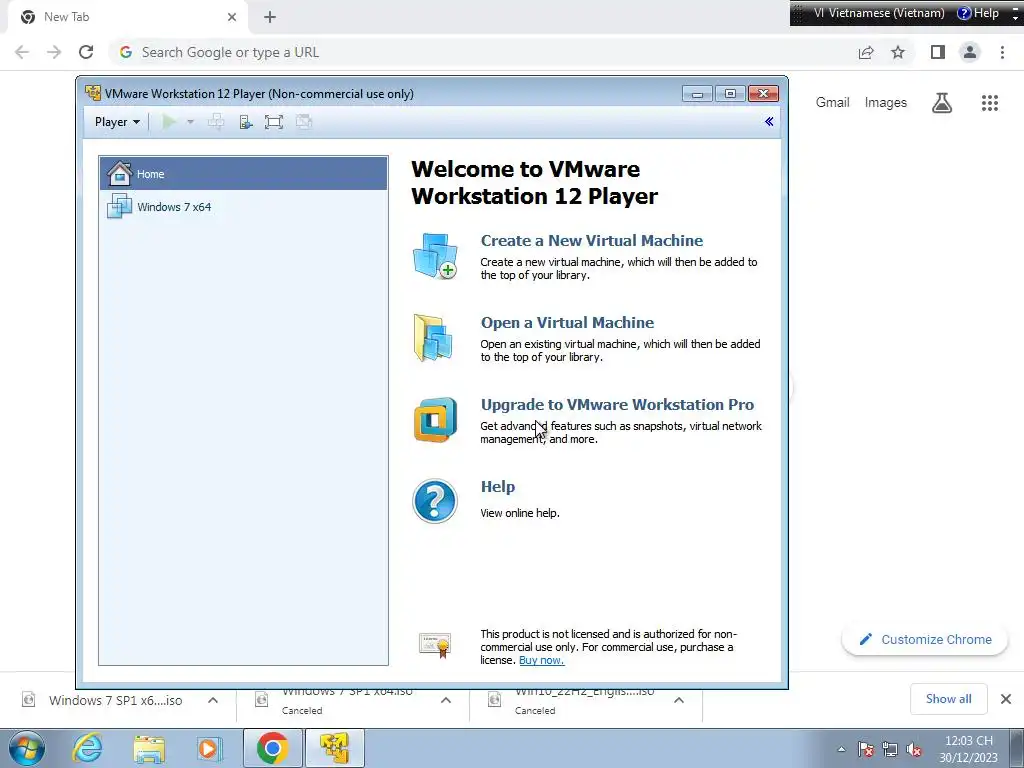The height and width of the screenshot is (768, 1024).
Task: Expand options for canceled Win10 ISO download
Action: (x=679, y=700)
